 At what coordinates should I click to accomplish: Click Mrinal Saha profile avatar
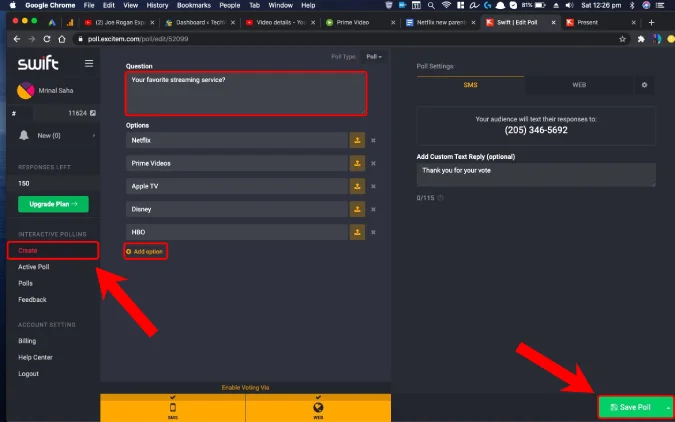pyautogui.click(x=25, y=90)
